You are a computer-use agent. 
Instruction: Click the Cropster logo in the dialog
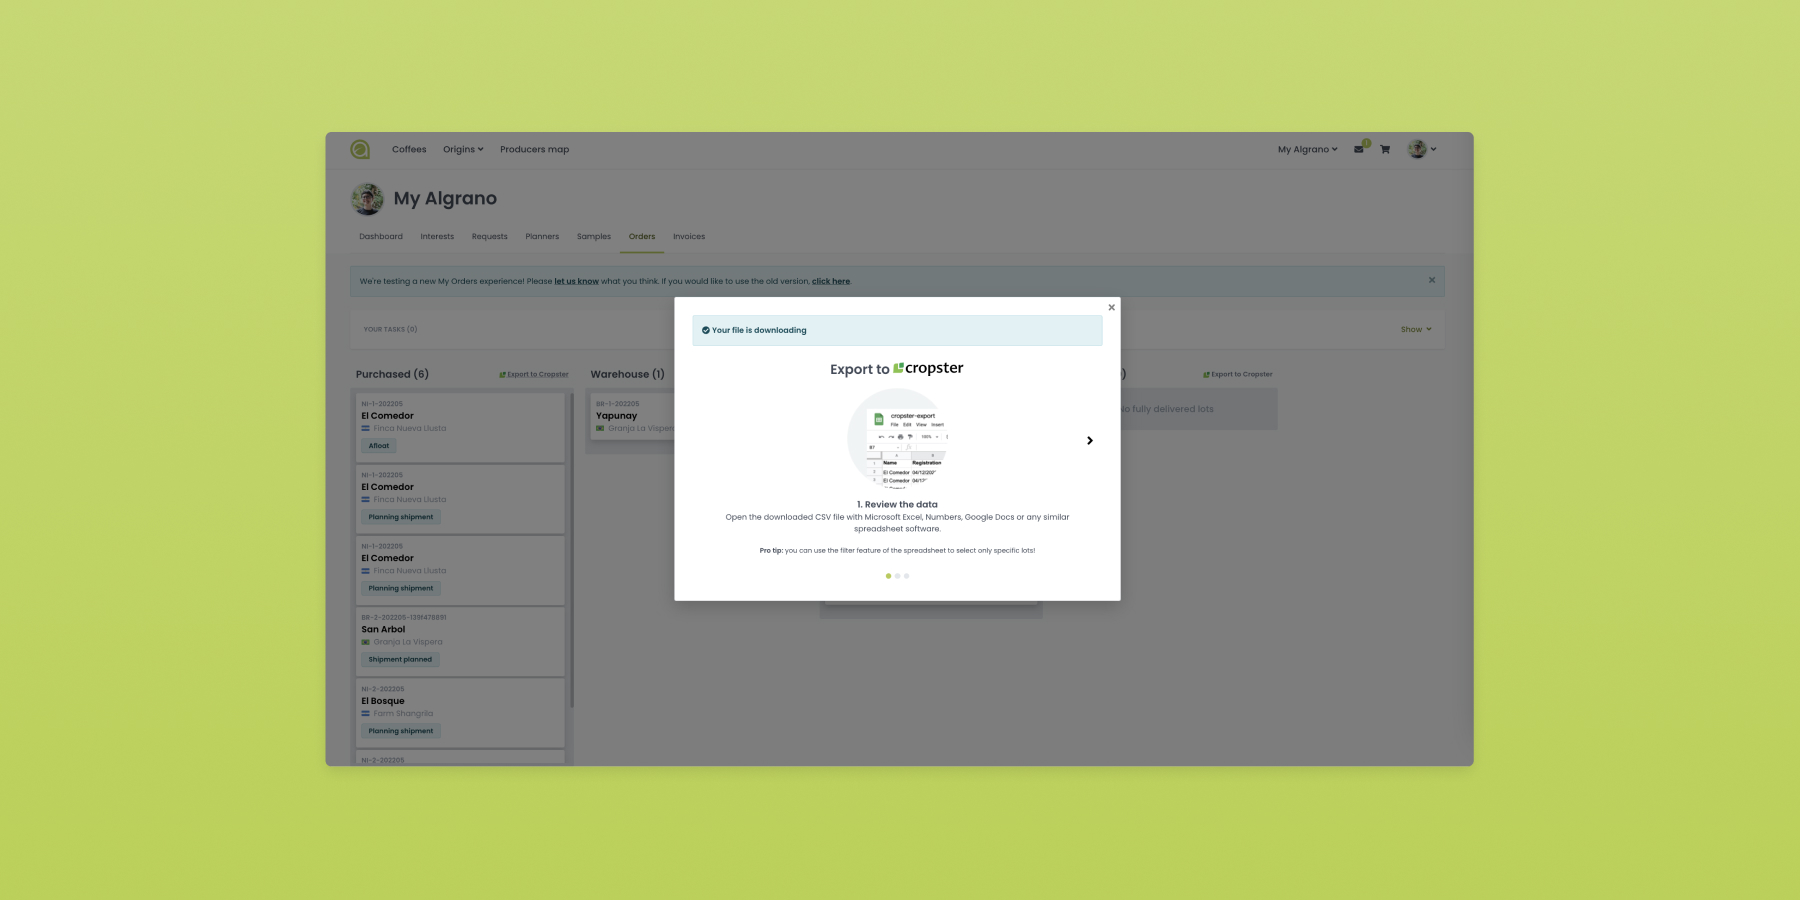coord(928,368)
